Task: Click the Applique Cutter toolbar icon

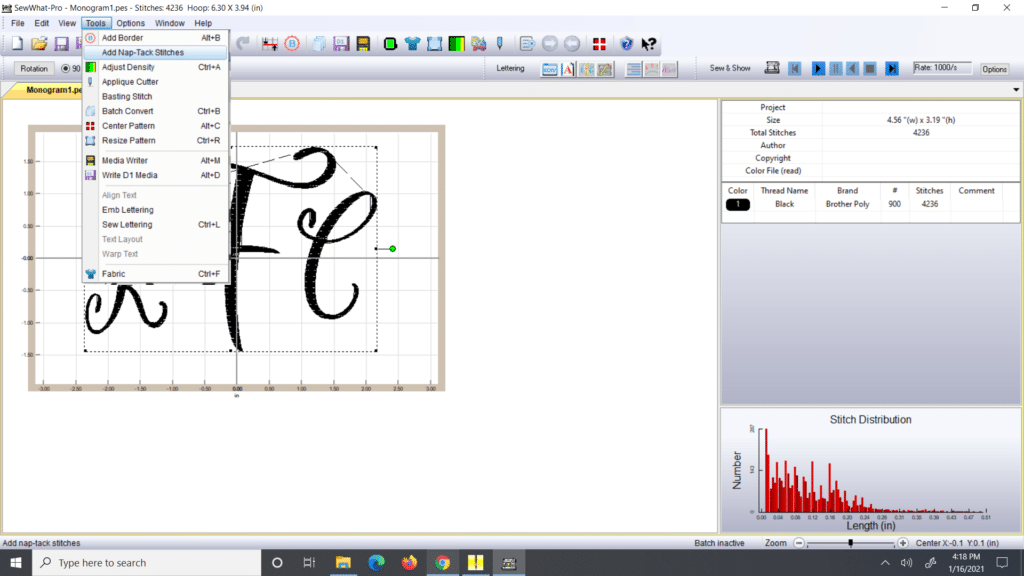Action: tap(500, 44)
